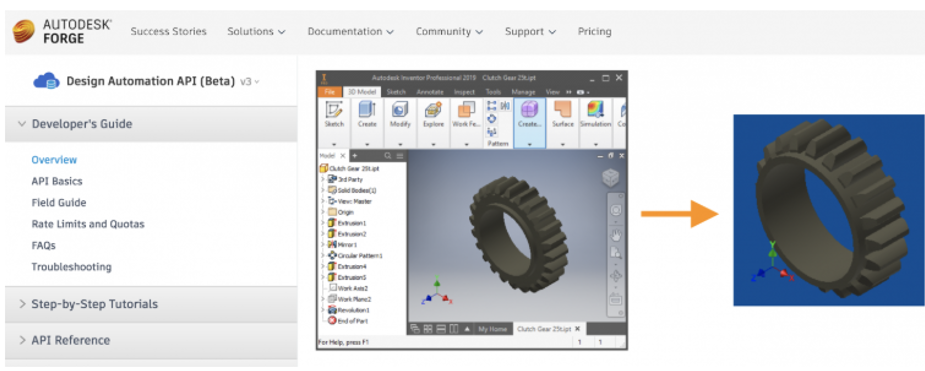Screen dimensions: 925x371
Task: Collapse the Developer's Guide section
Action: tap(151, 124)
